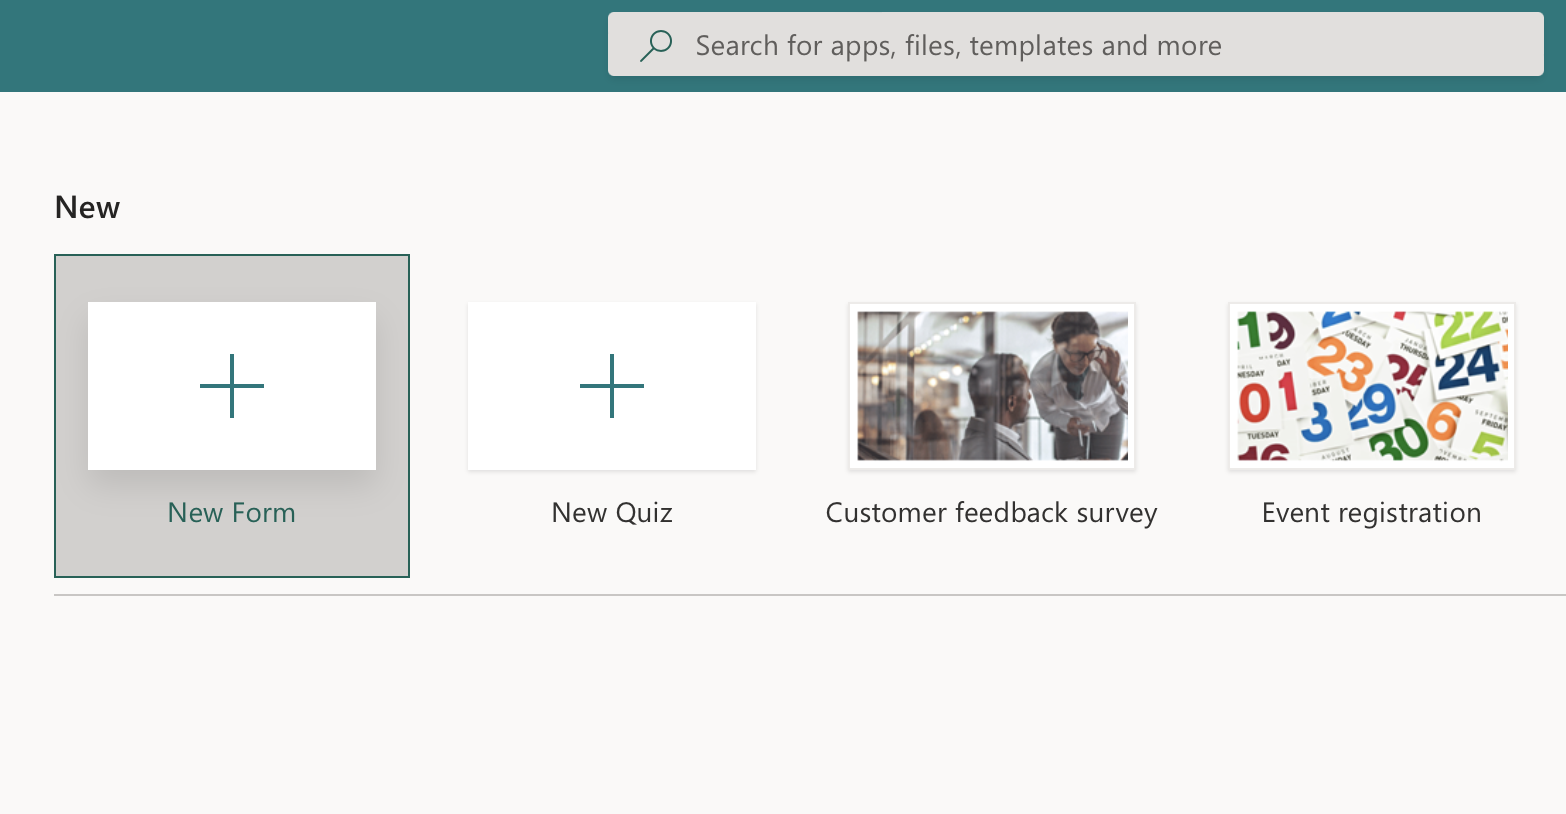Click the plus icon on the New Quiz tile
Viewport: 1566px width, 814px height.
point(611,386)
